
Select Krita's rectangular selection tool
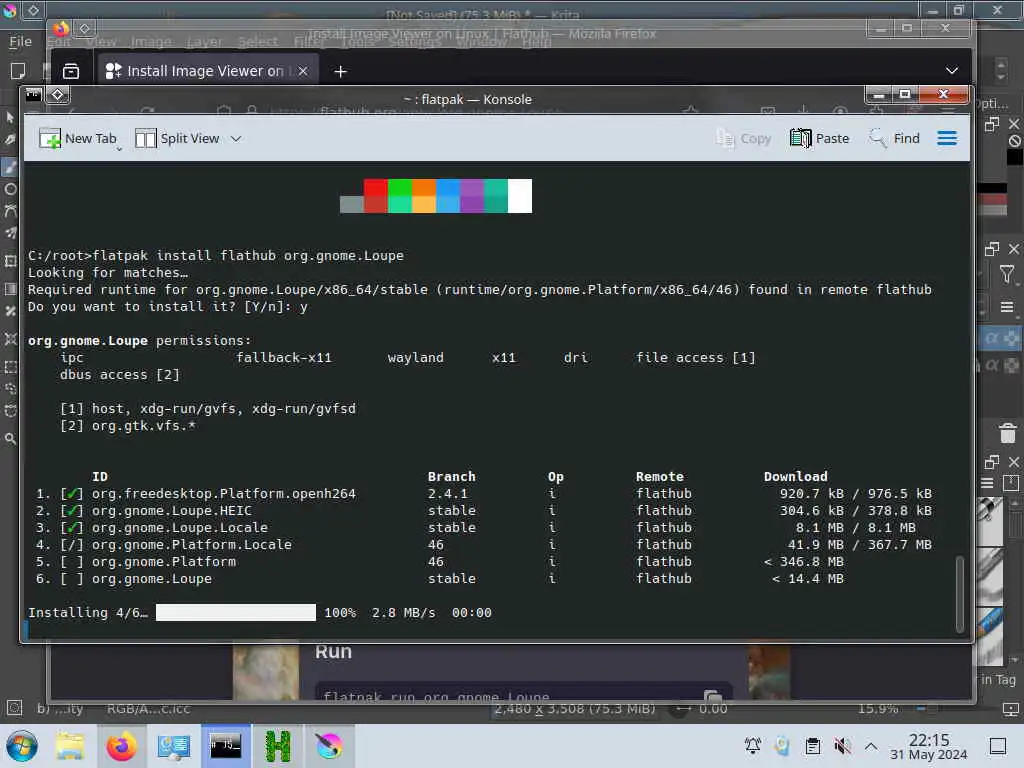point(10,367)
